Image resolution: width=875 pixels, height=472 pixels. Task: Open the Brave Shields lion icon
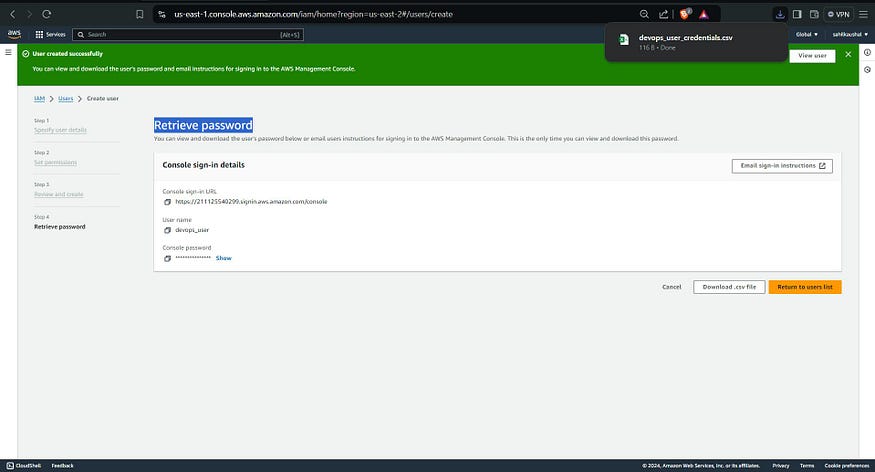pos(685,14)
